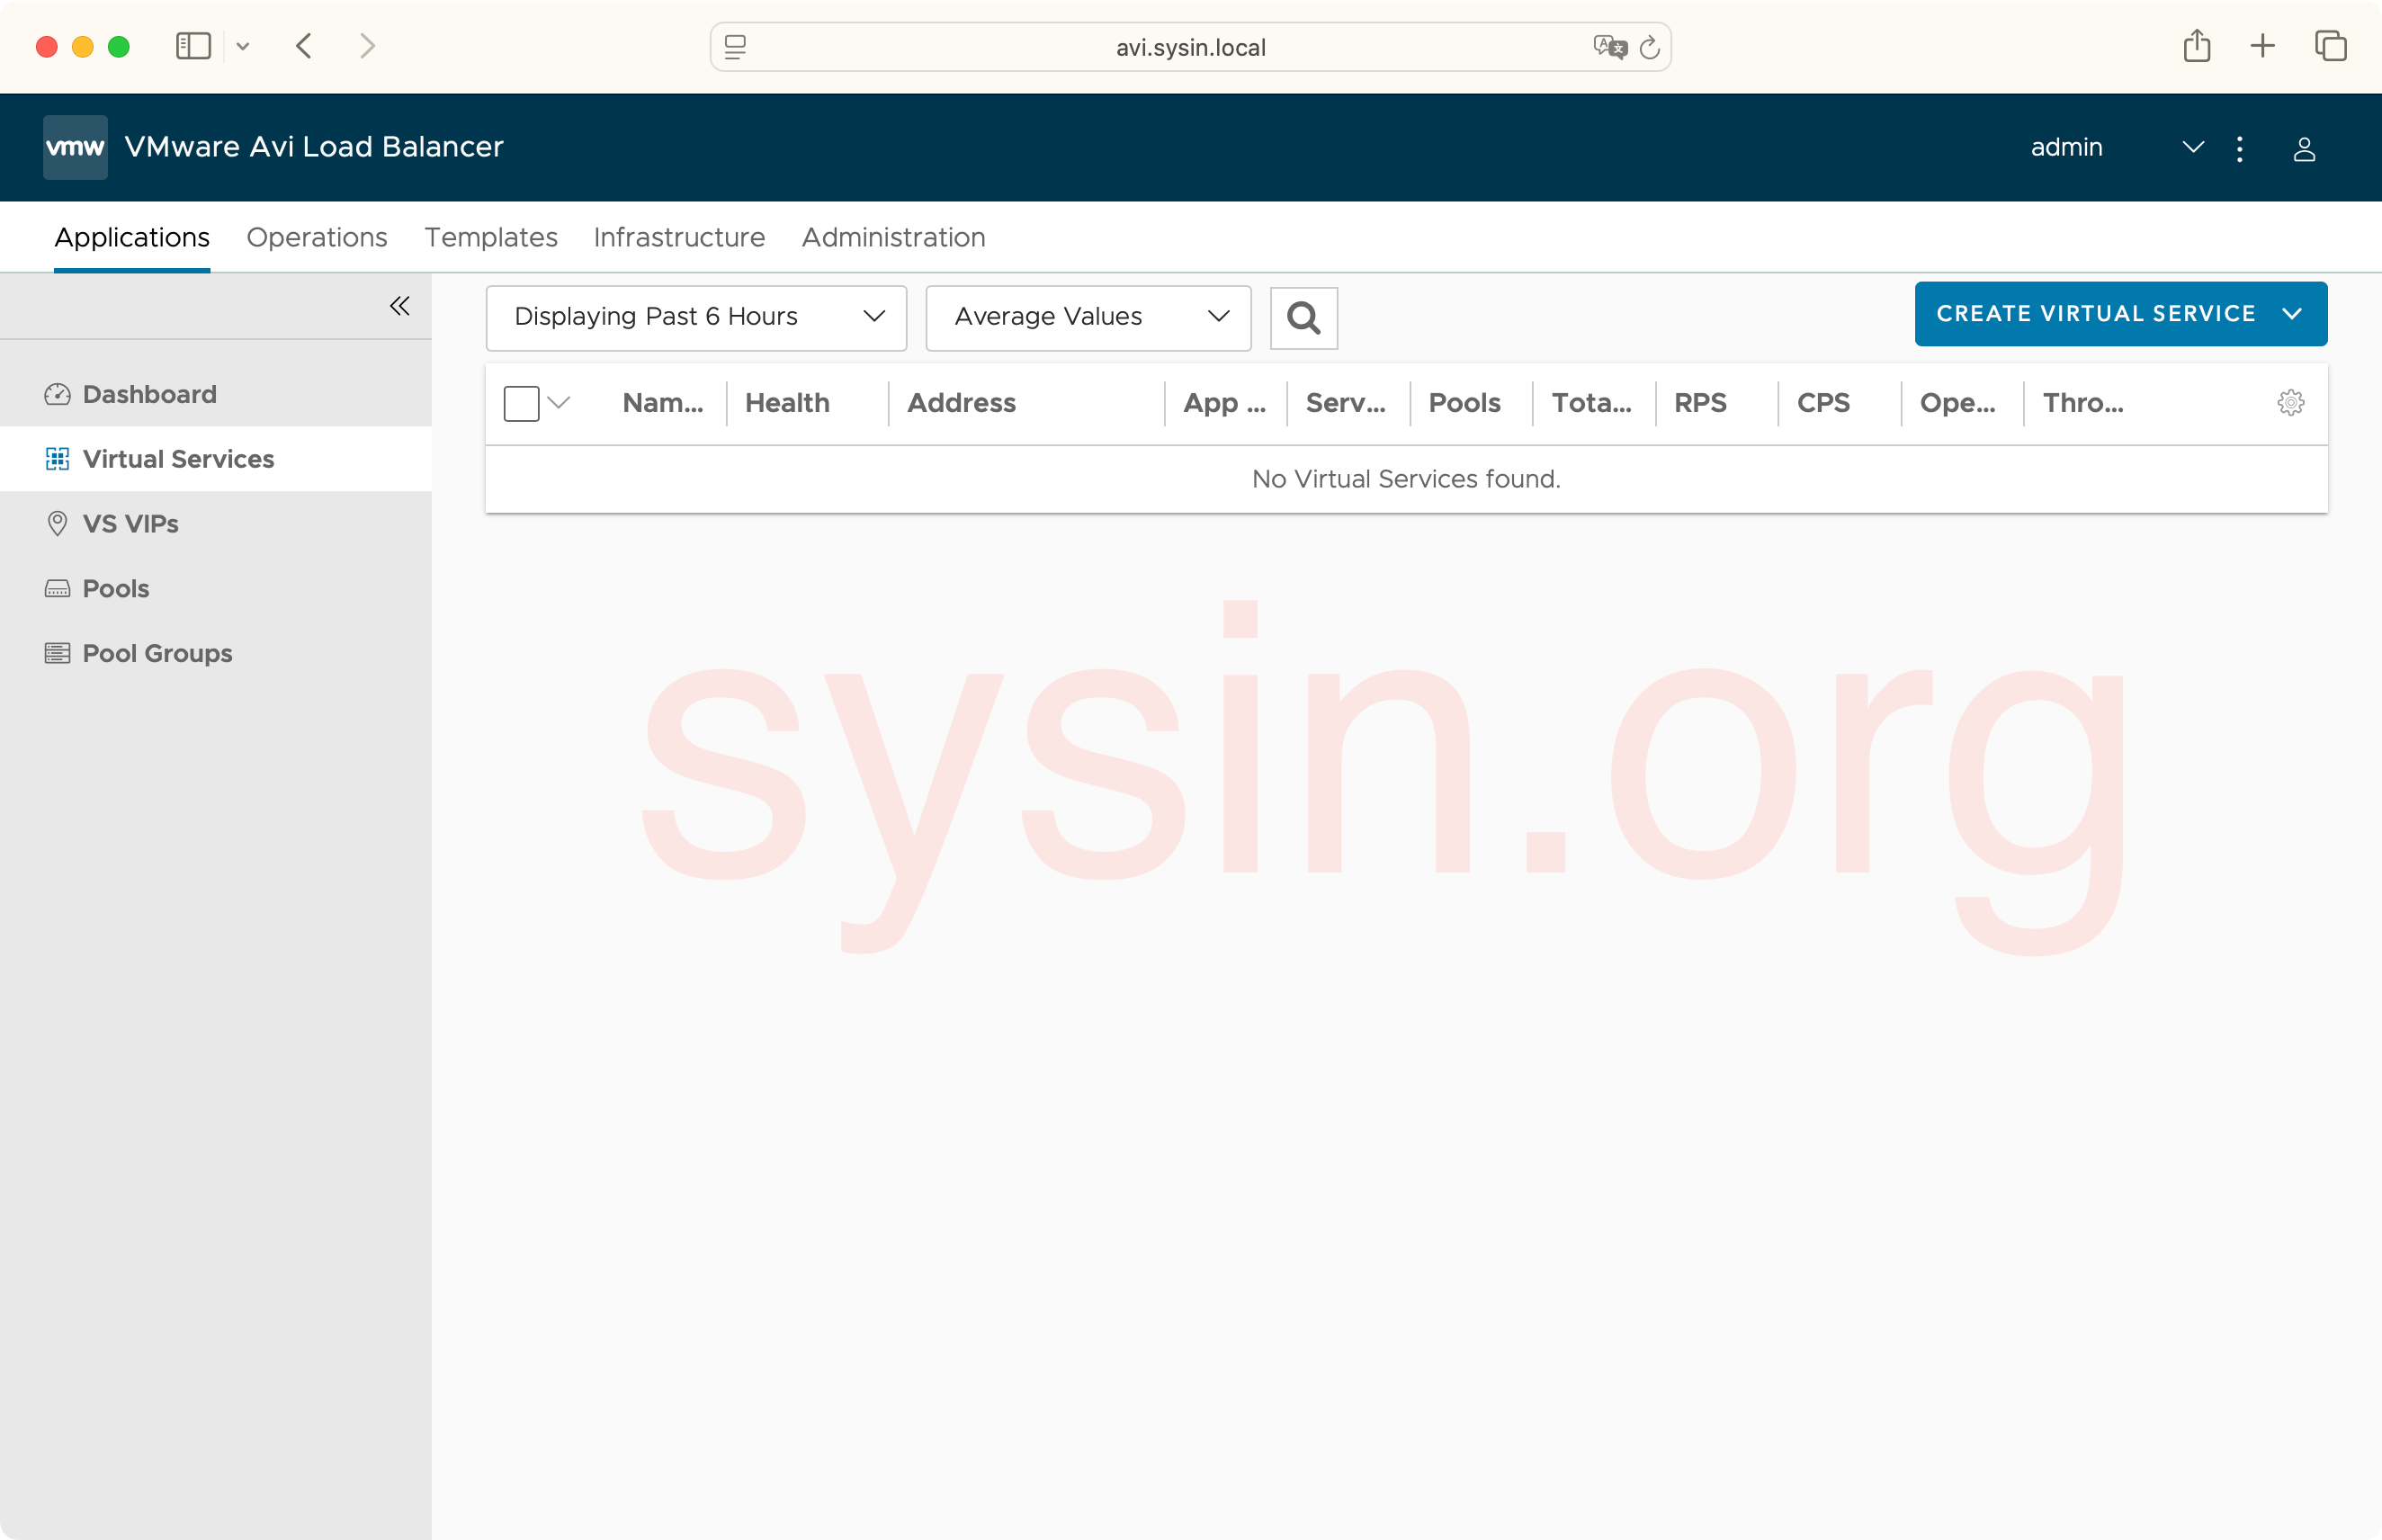The image size is (2382, 1540).
Task: Expand the admin tenant dropdown
Action: coord(2192,148)
